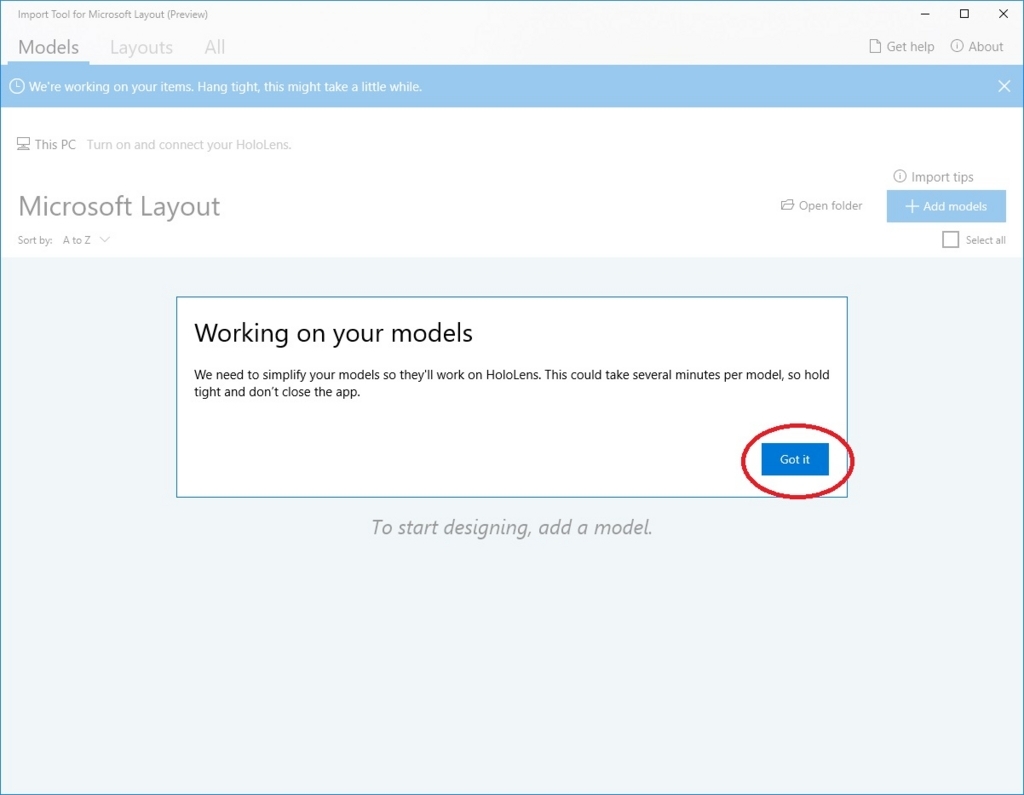Open the About page
Screen dimensions: 1024x795
point(977,46)
